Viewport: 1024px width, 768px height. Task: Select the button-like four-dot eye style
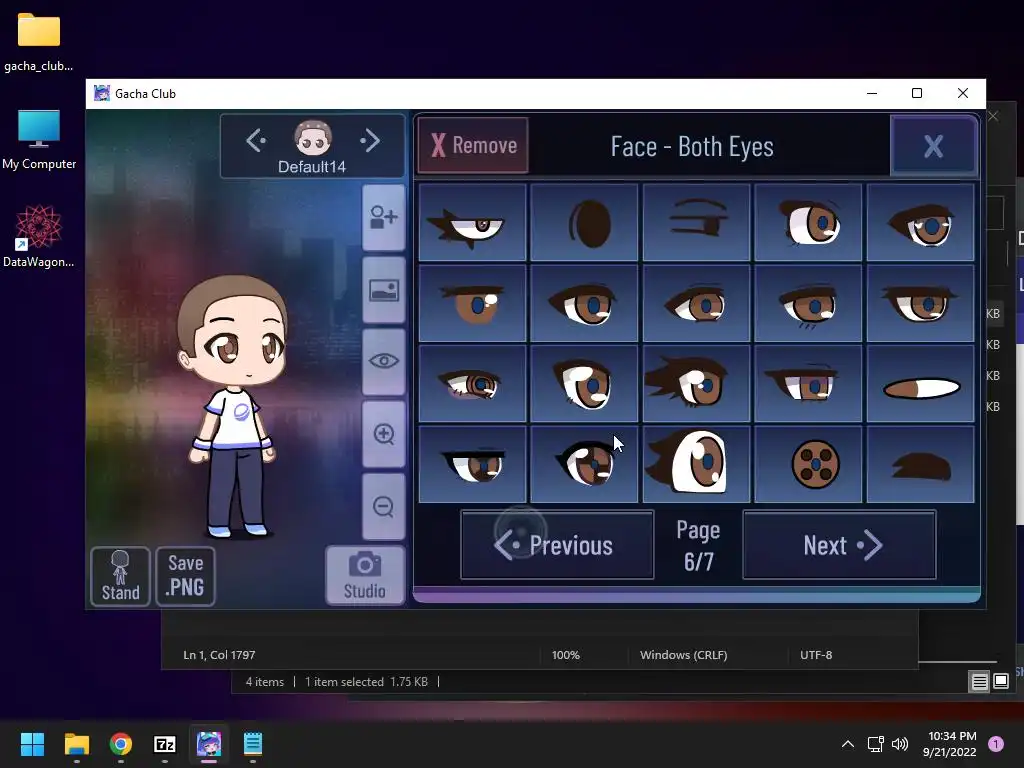coord(808,464)
